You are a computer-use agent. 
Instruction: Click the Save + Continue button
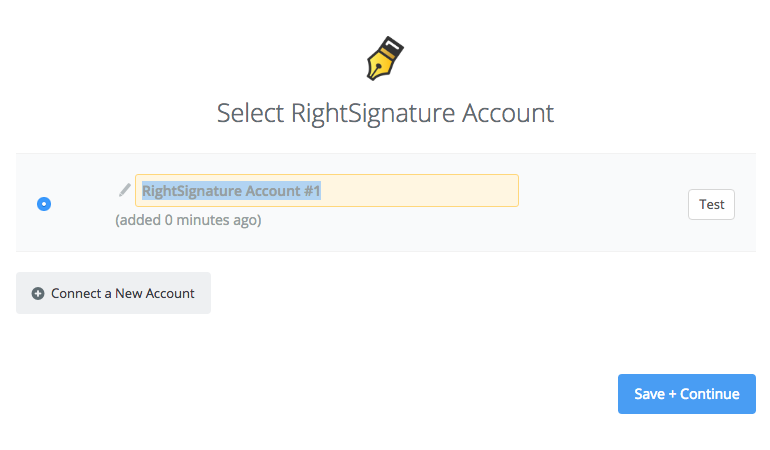[687, 394]
